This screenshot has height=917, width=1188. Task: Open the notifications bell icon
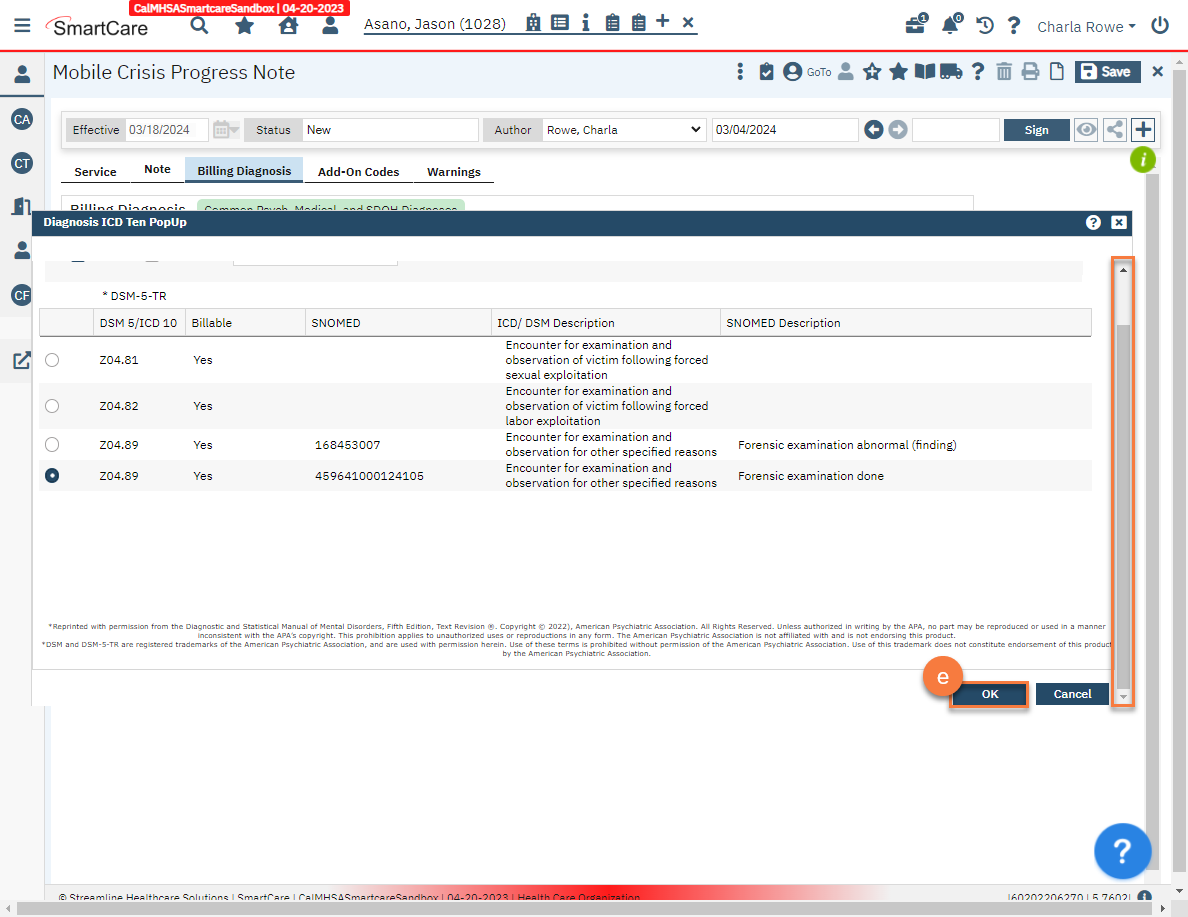pyautogui.click(x=949, y=26)
